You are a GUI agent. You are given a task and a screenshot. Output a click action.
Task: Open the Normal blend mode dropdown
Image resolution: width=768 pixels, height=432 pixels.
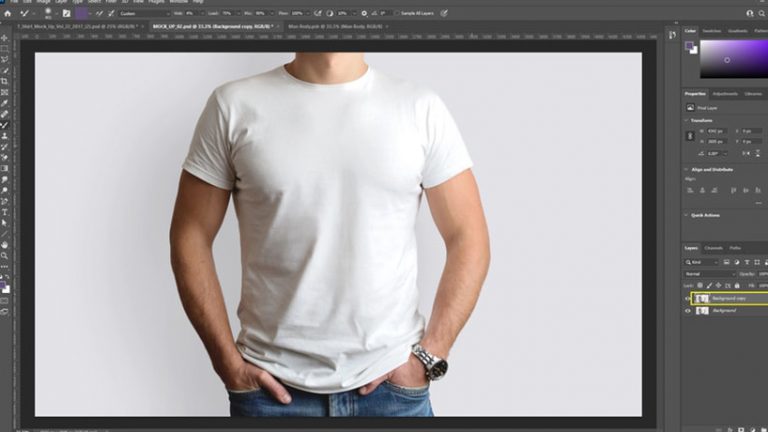point(710,274)
